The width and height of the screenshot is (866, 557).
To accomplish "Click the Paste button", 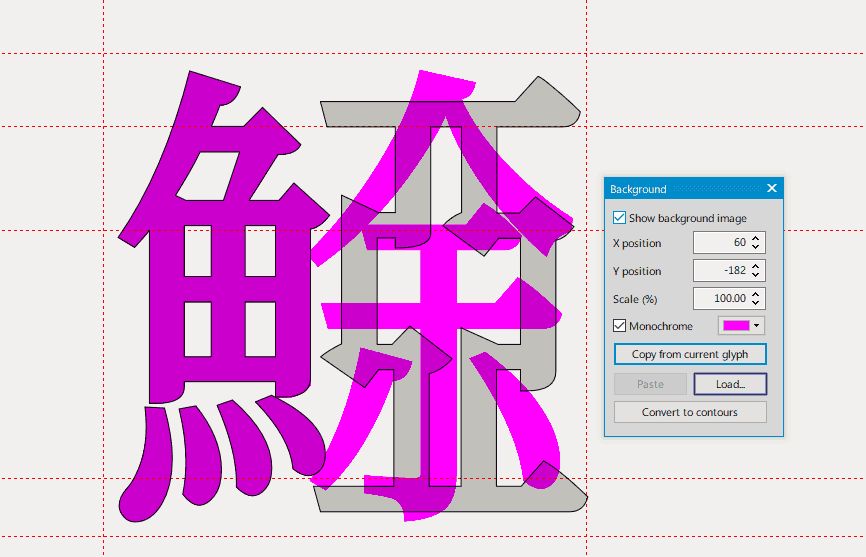I will 650,384.
